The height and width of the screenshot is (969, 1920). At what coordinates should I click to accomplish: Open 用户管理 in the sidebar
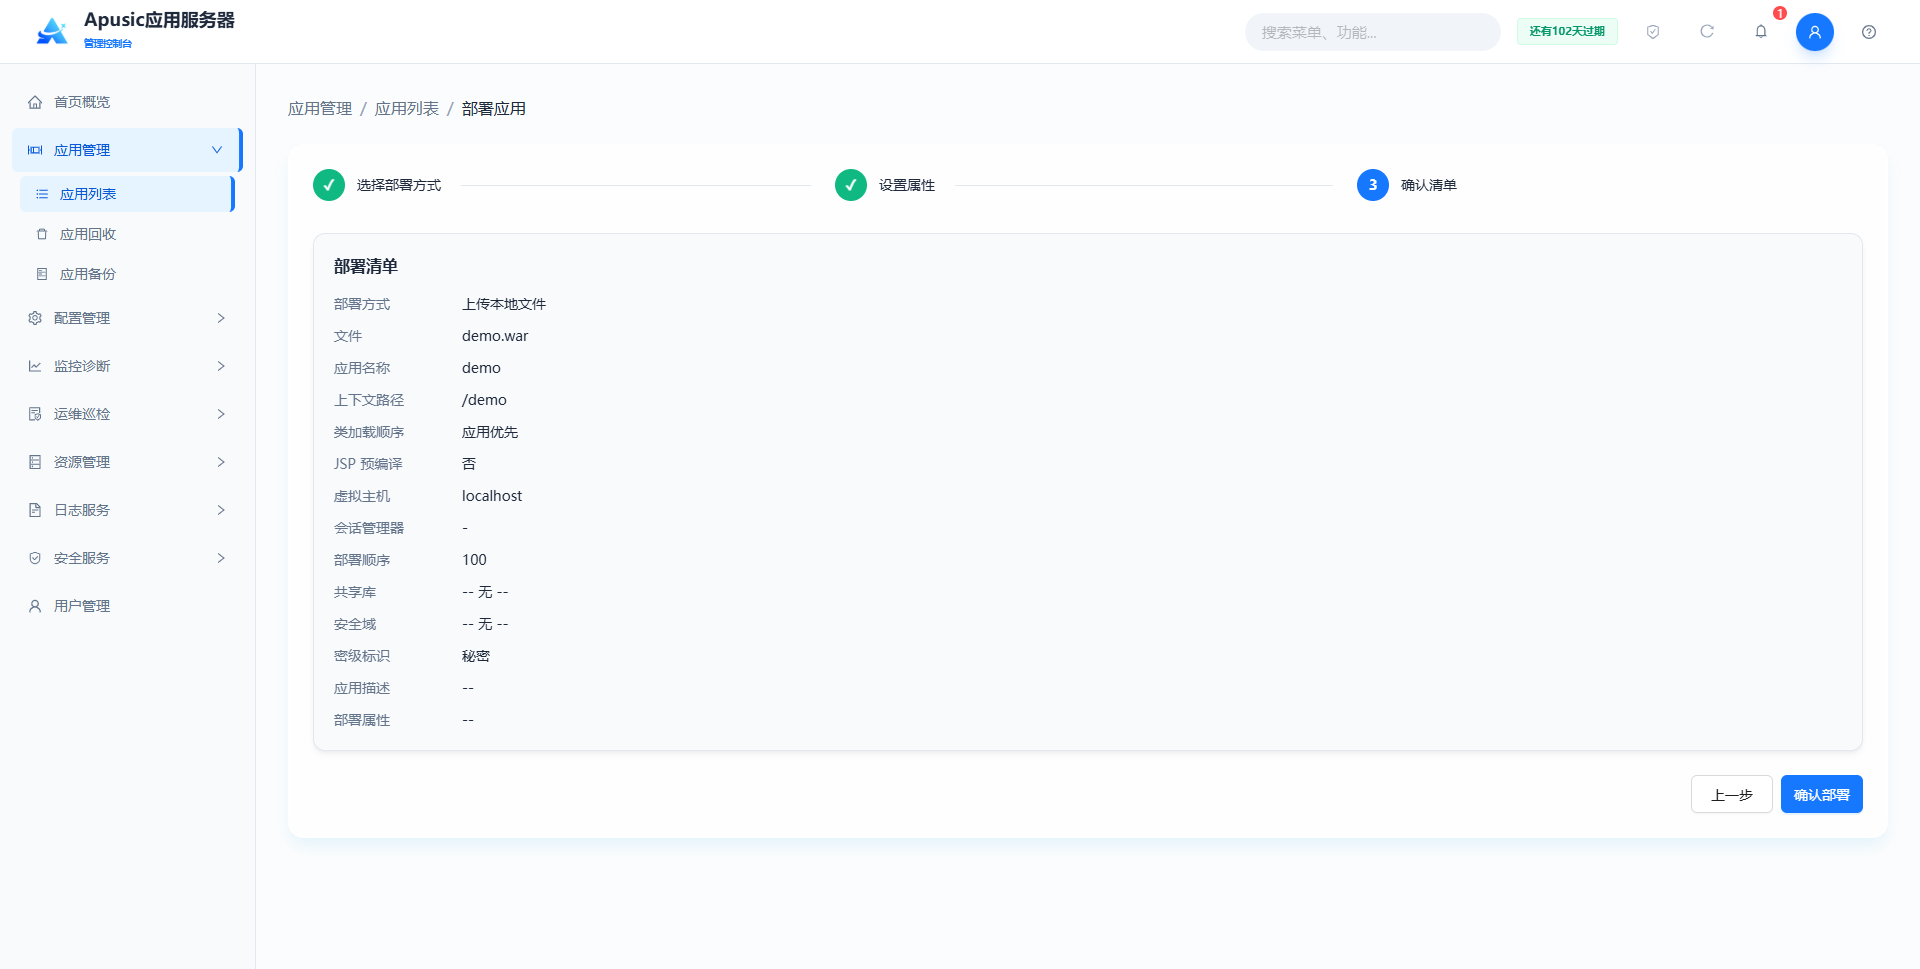click(x=127, y=606)
